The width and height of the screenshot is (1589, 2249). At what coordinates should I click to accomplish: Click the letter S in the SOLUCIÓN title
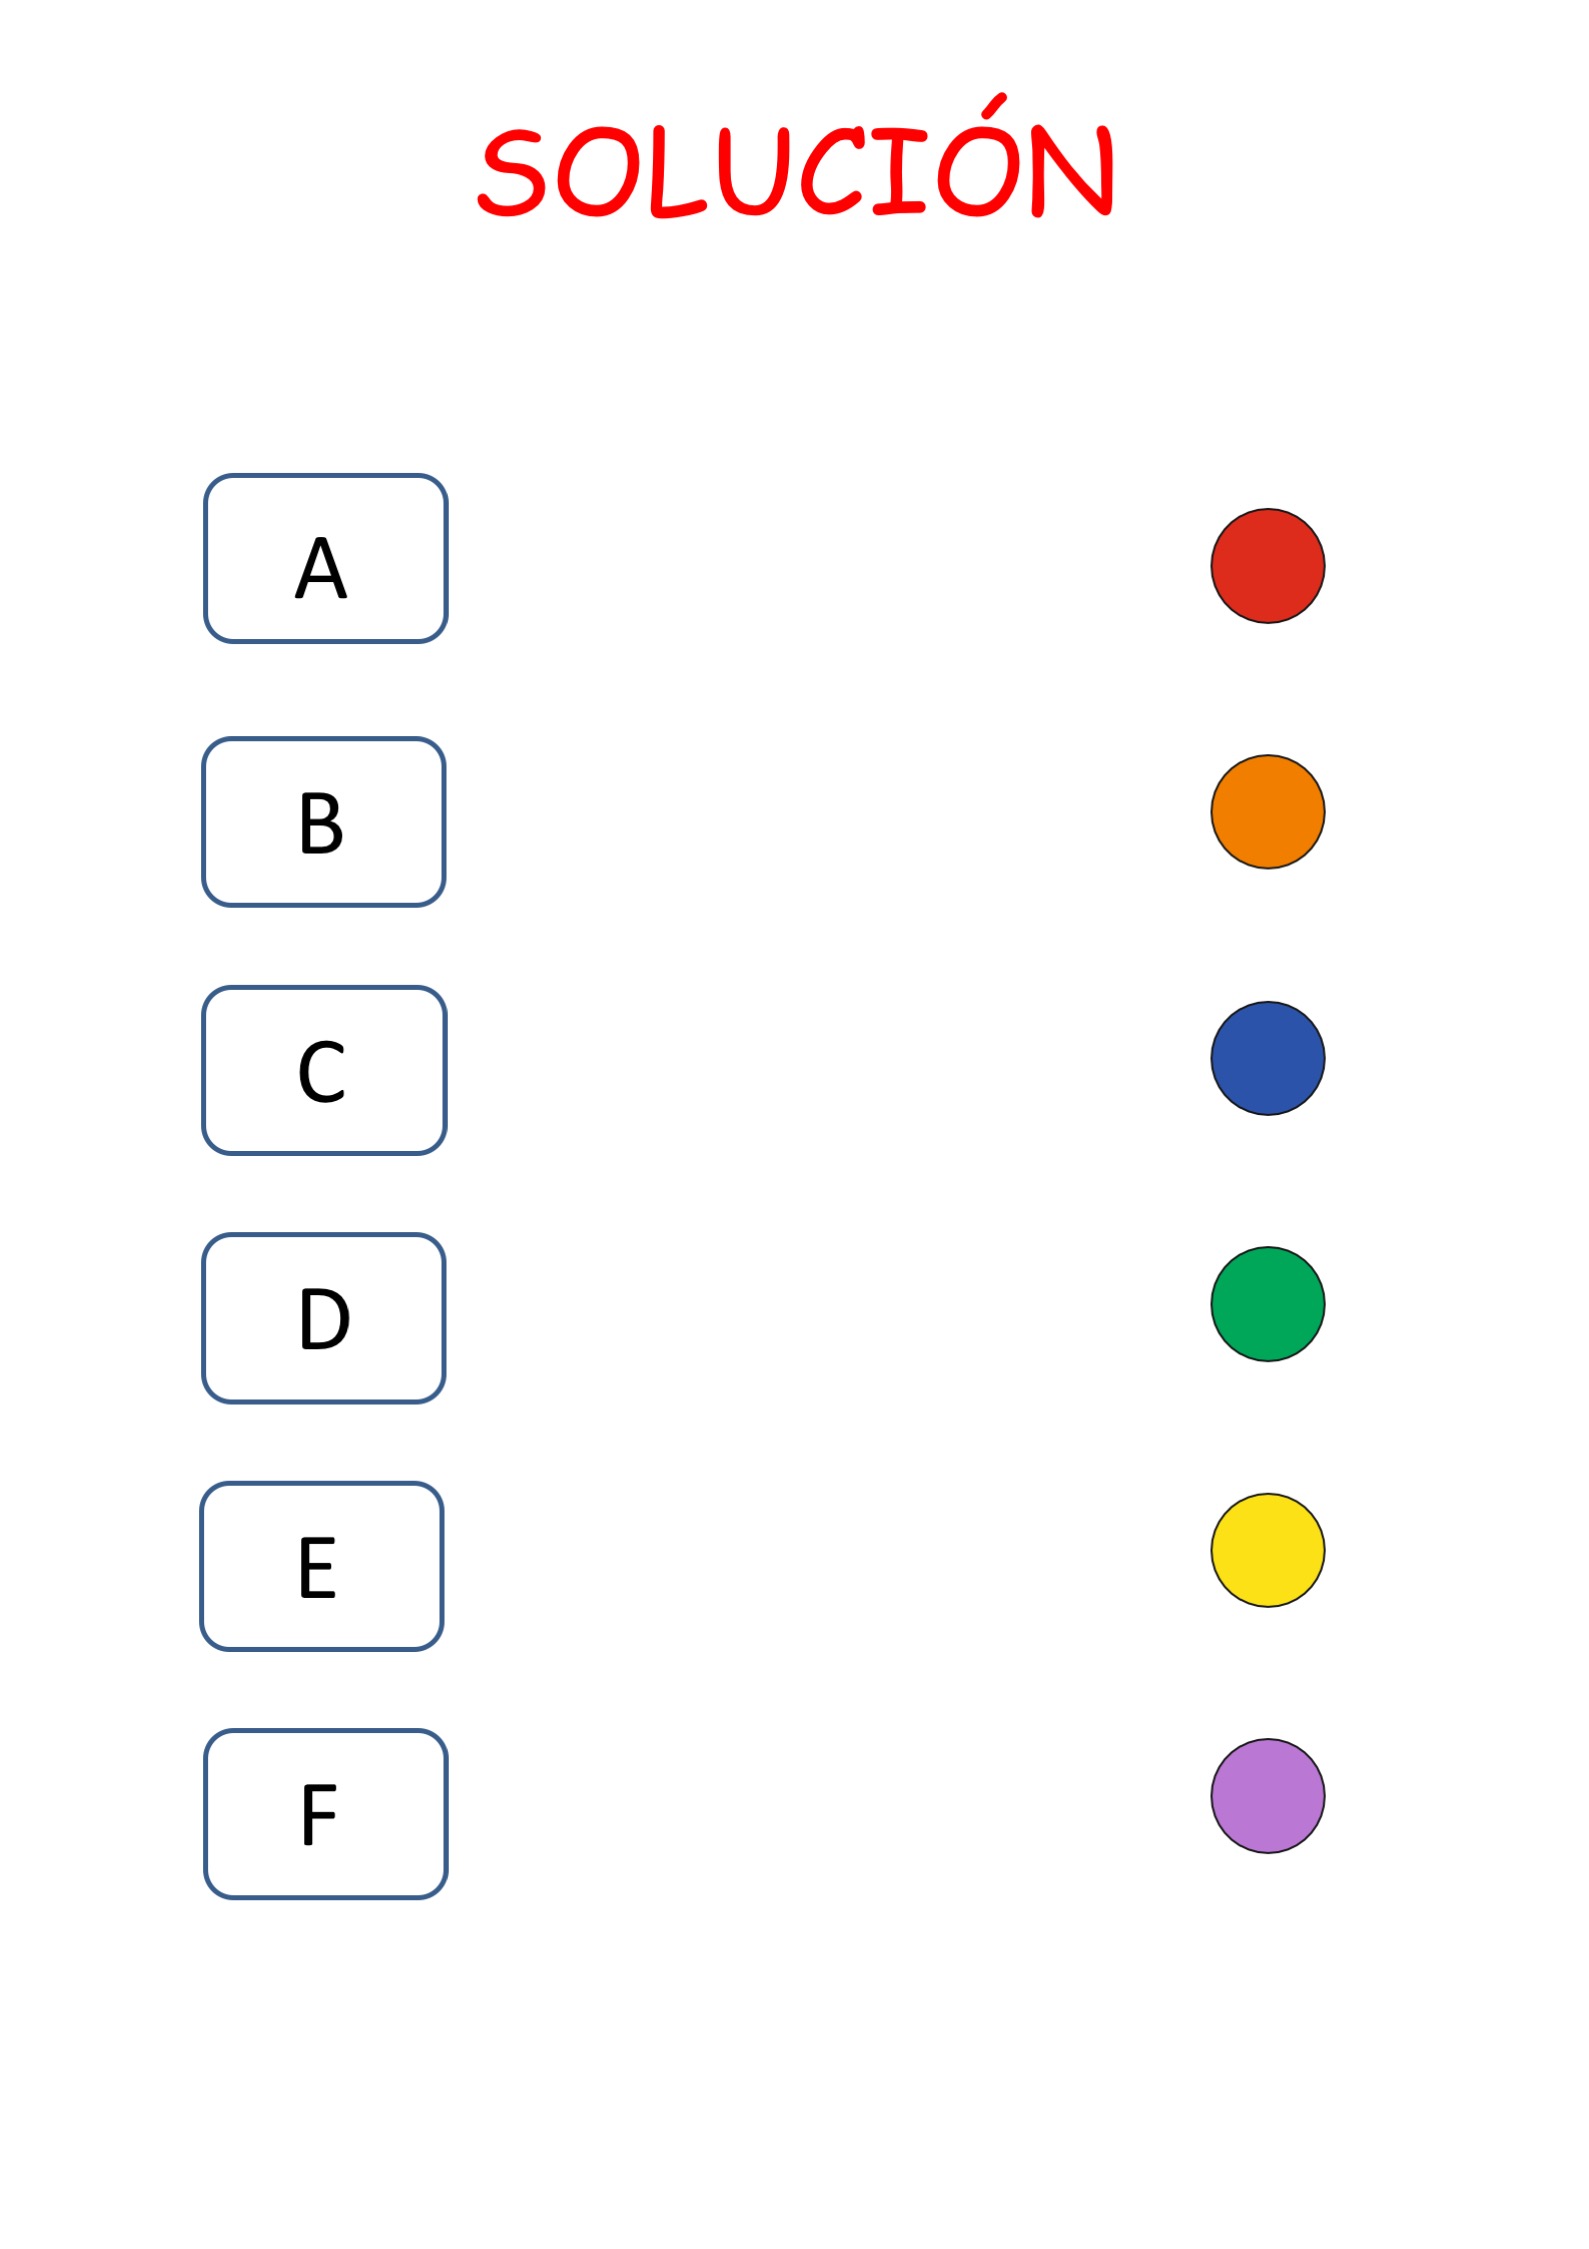click(512, 173)
